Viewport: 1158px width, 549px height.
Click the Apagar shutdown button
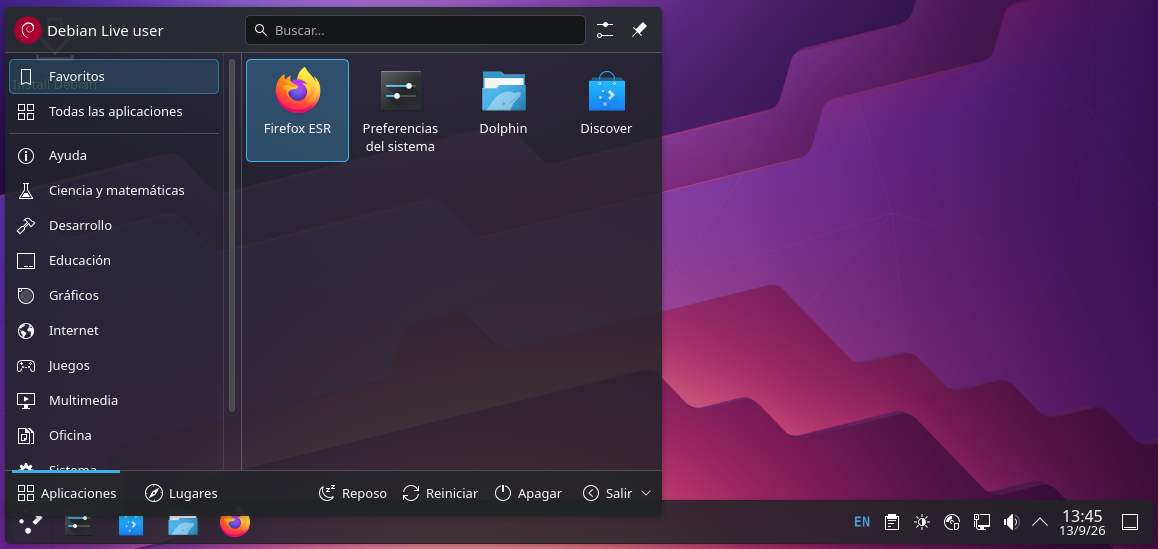point(529,493)
